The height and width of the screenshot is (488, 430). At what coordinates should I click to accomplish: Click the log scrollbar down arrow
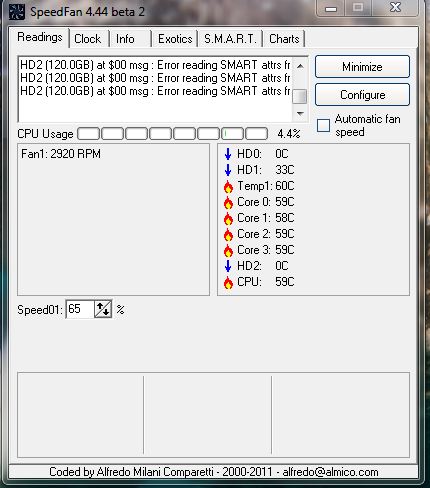pos(300,114)
